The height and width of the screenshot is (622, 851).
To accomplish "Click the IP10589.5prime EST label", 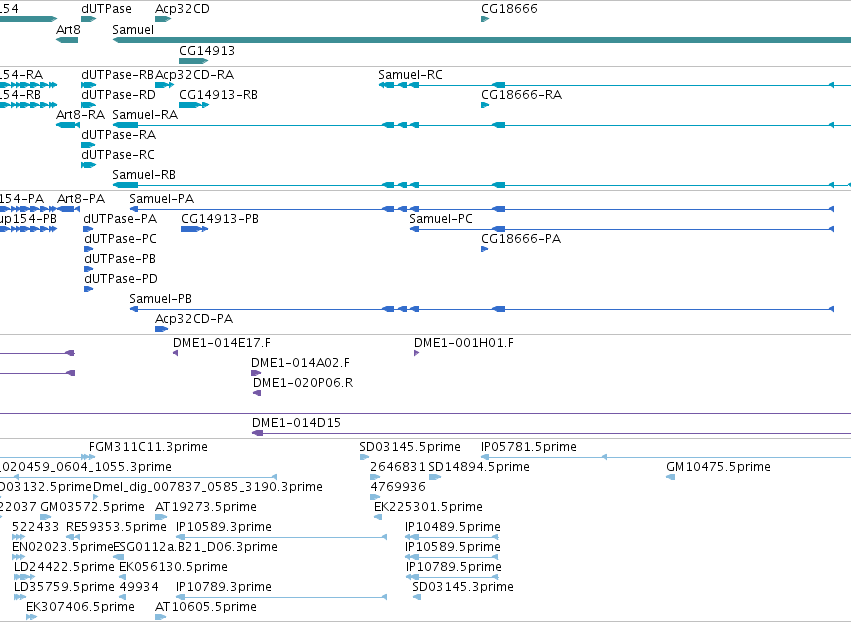I will coord(453,547).
